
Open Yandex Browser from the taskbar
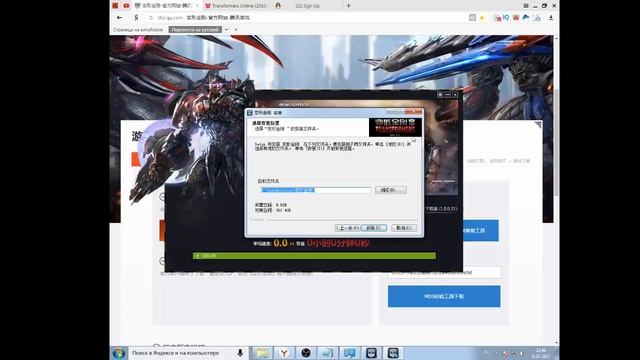284,353
